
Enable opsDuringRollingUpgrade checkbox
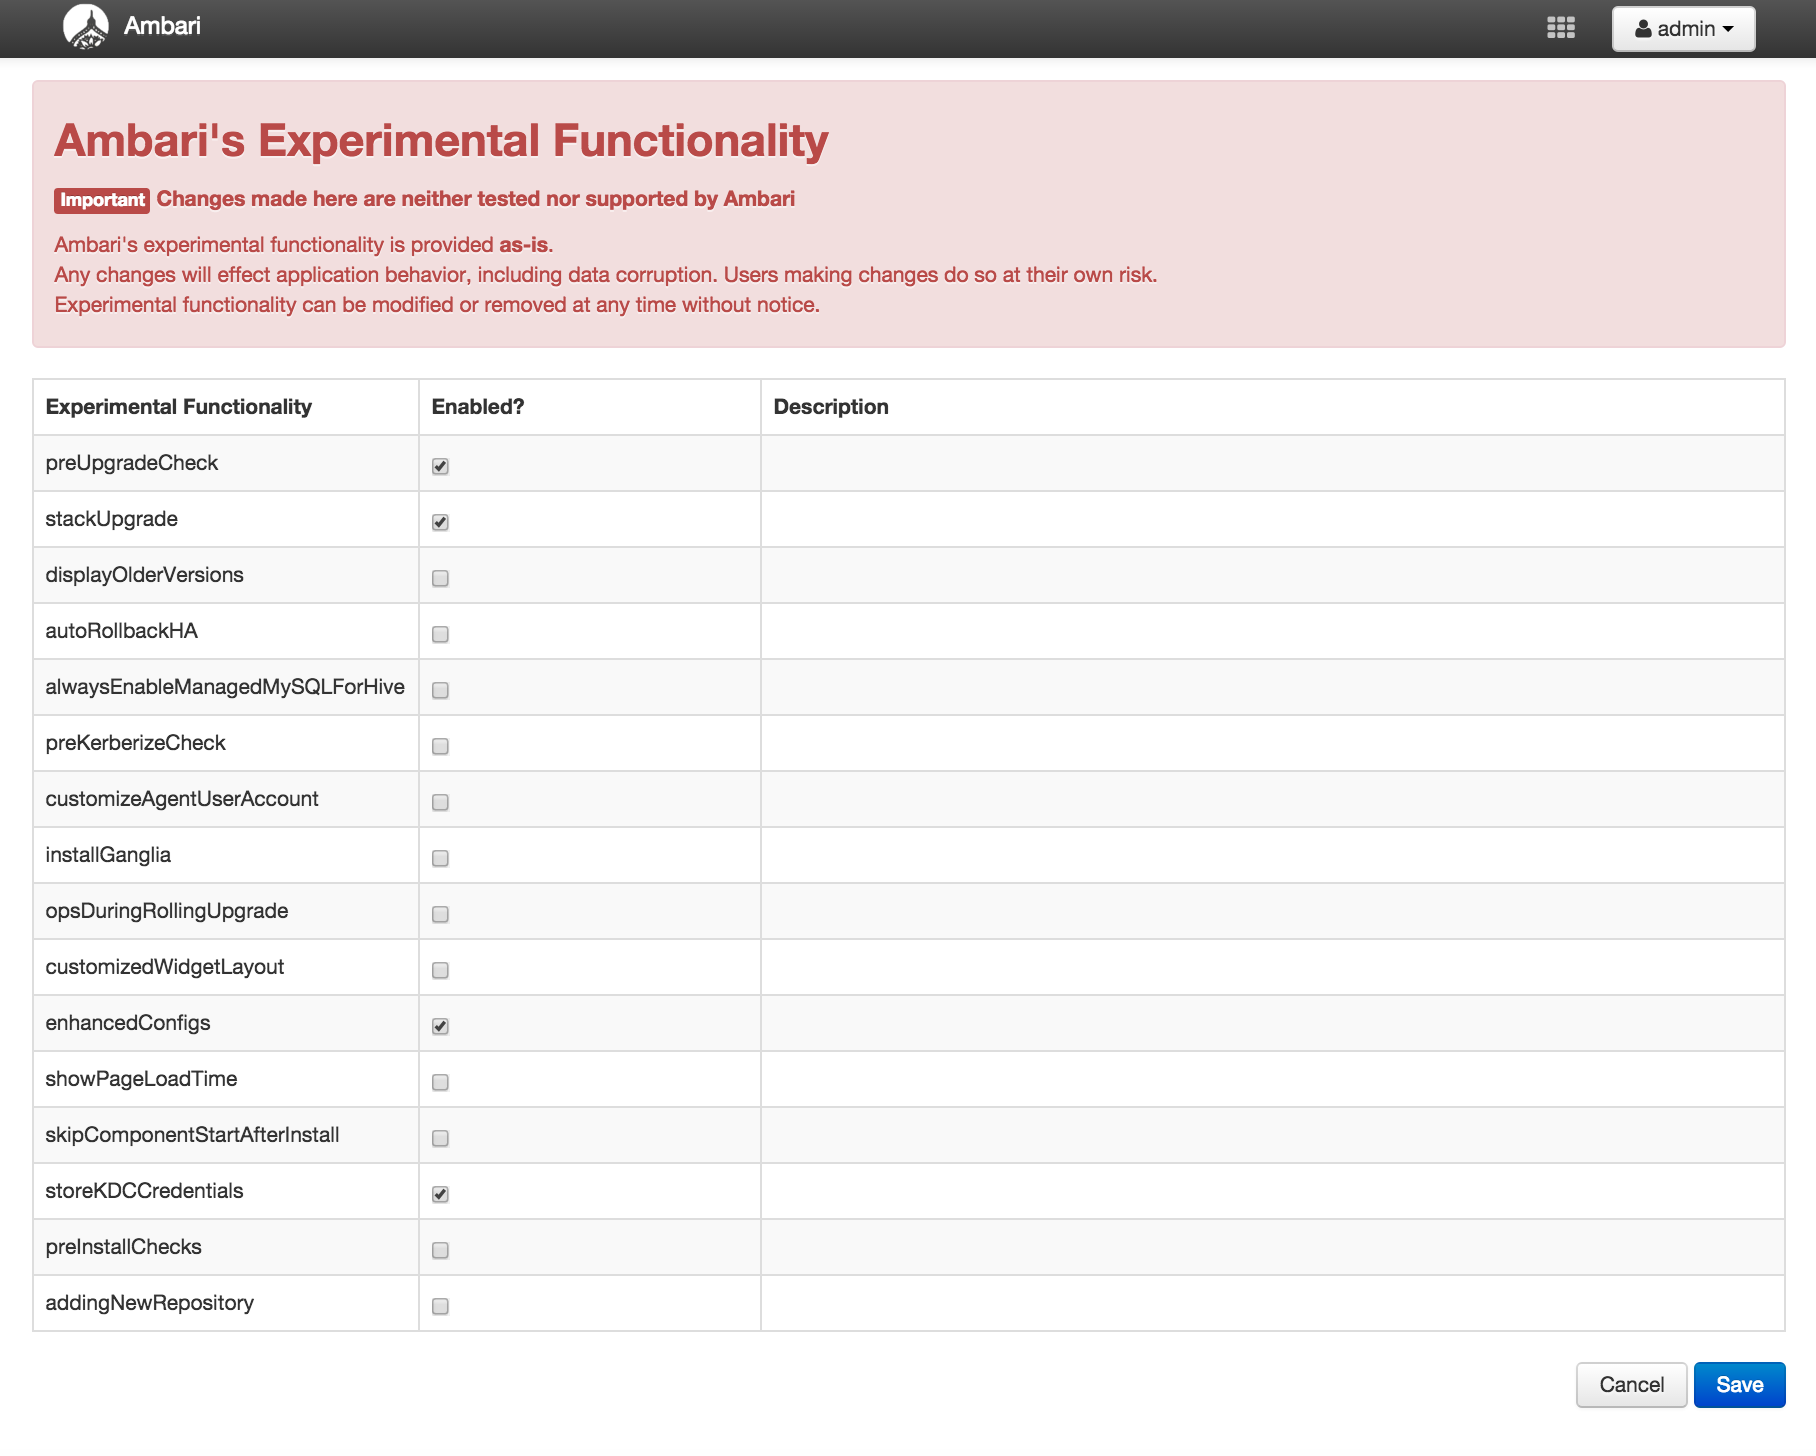pos(440,914)
